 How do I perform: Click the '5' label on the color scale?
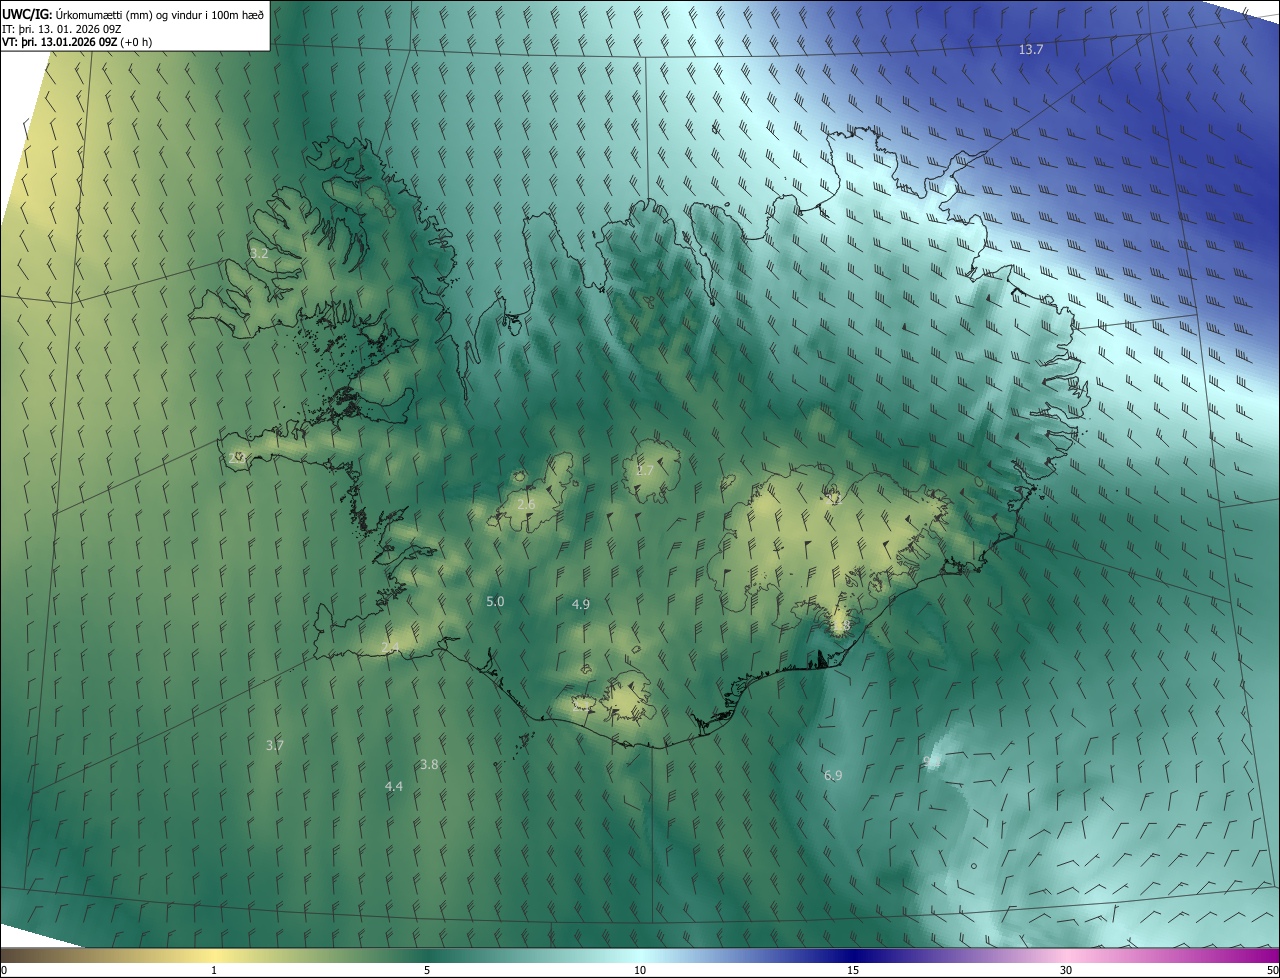[427, 971]
